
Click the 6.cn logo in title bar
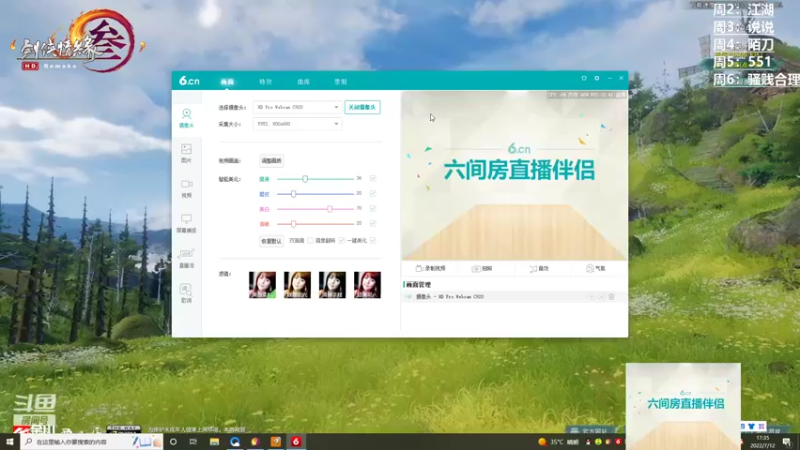189,81
